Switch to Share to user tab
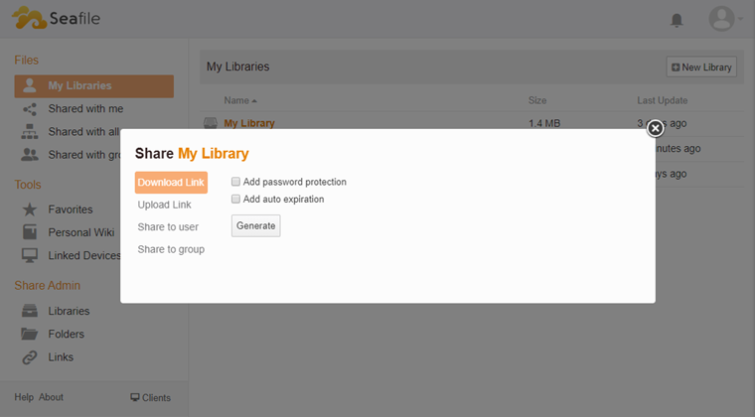755x417 pixels. (168, 227)
